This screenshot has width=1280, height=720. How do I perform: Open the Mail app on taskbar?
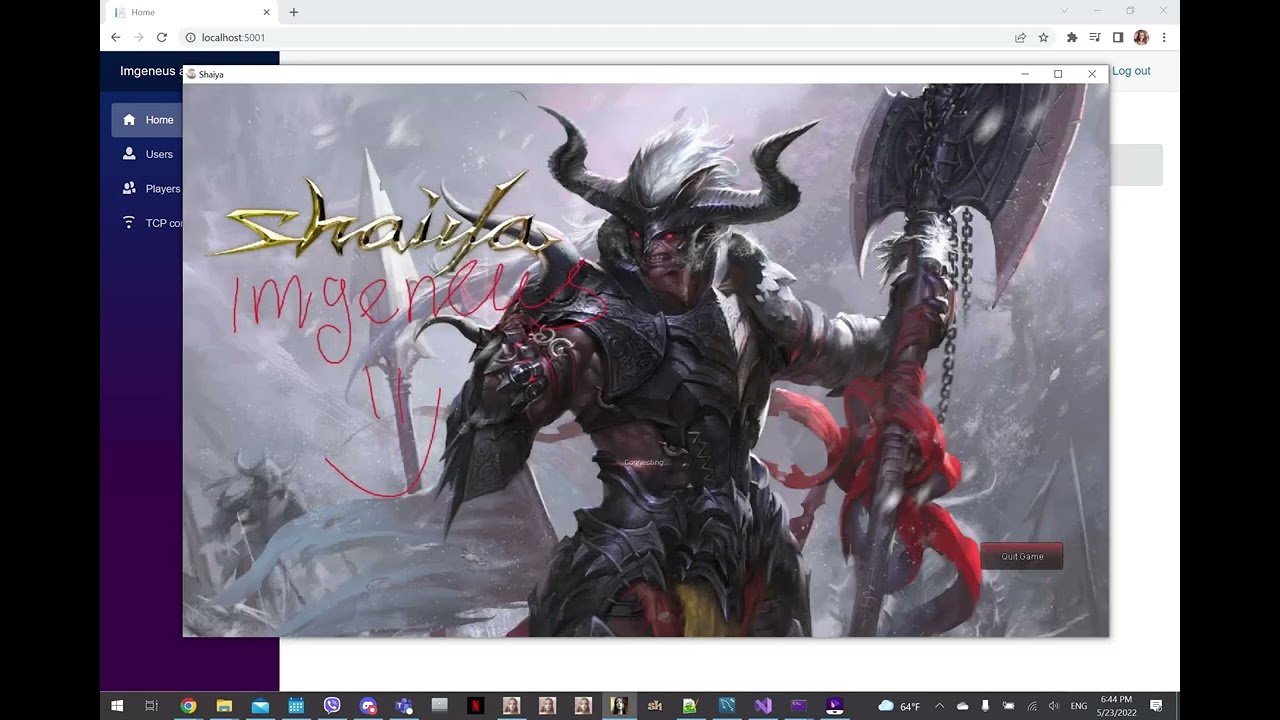[260, 706]
